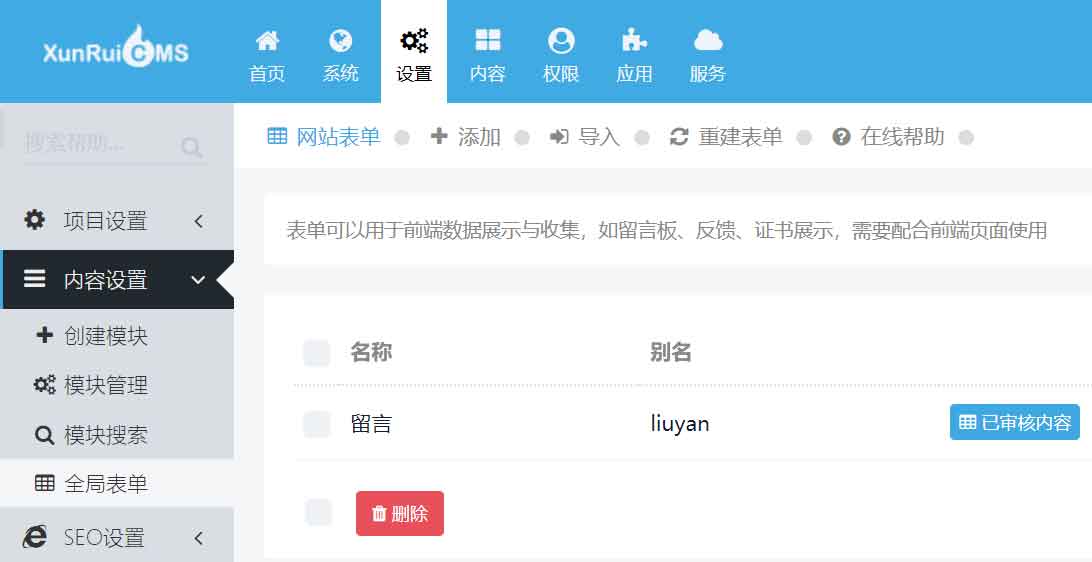Image resolution: width=1092 pixels, height=562 pixels.
Task: Open the 首页 home icon
Action: pos(267,41)
